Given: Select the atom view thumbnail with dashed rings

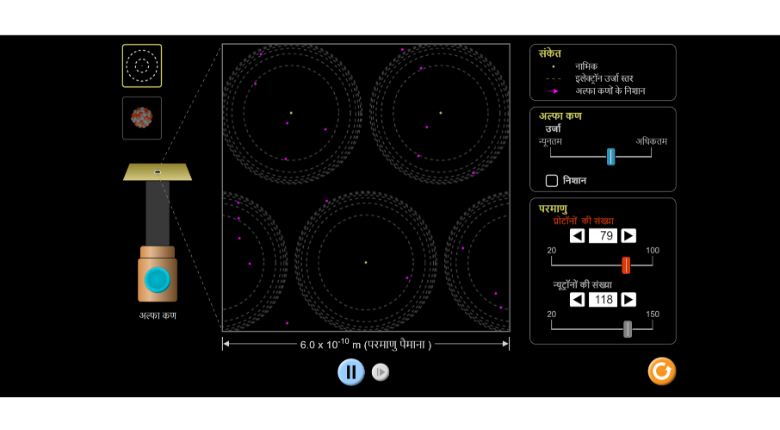Looking at the screenshot, I should pos(142,66).
